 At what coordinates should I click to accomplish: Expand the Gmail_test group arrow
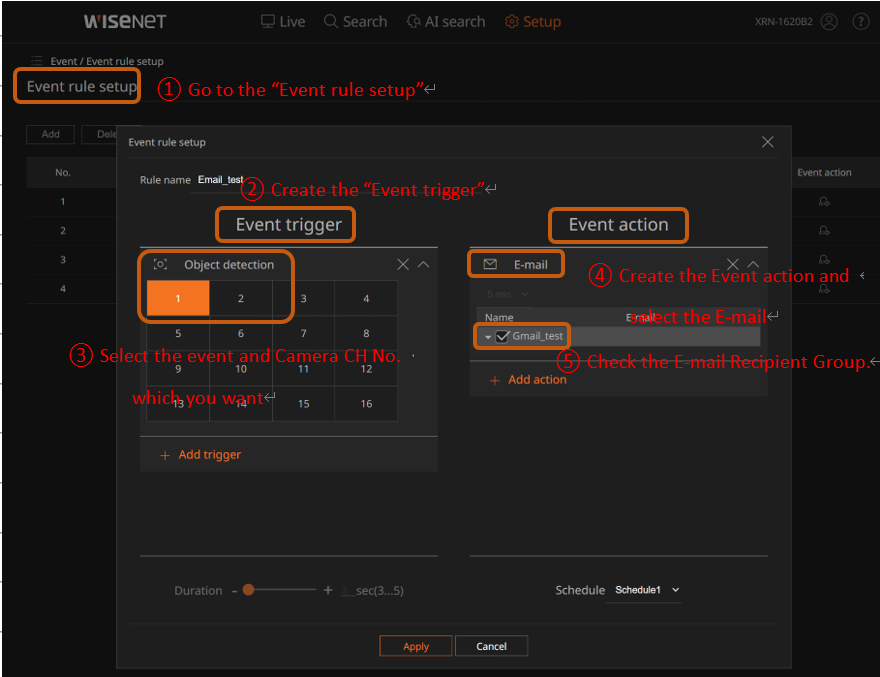coord(488,337)
